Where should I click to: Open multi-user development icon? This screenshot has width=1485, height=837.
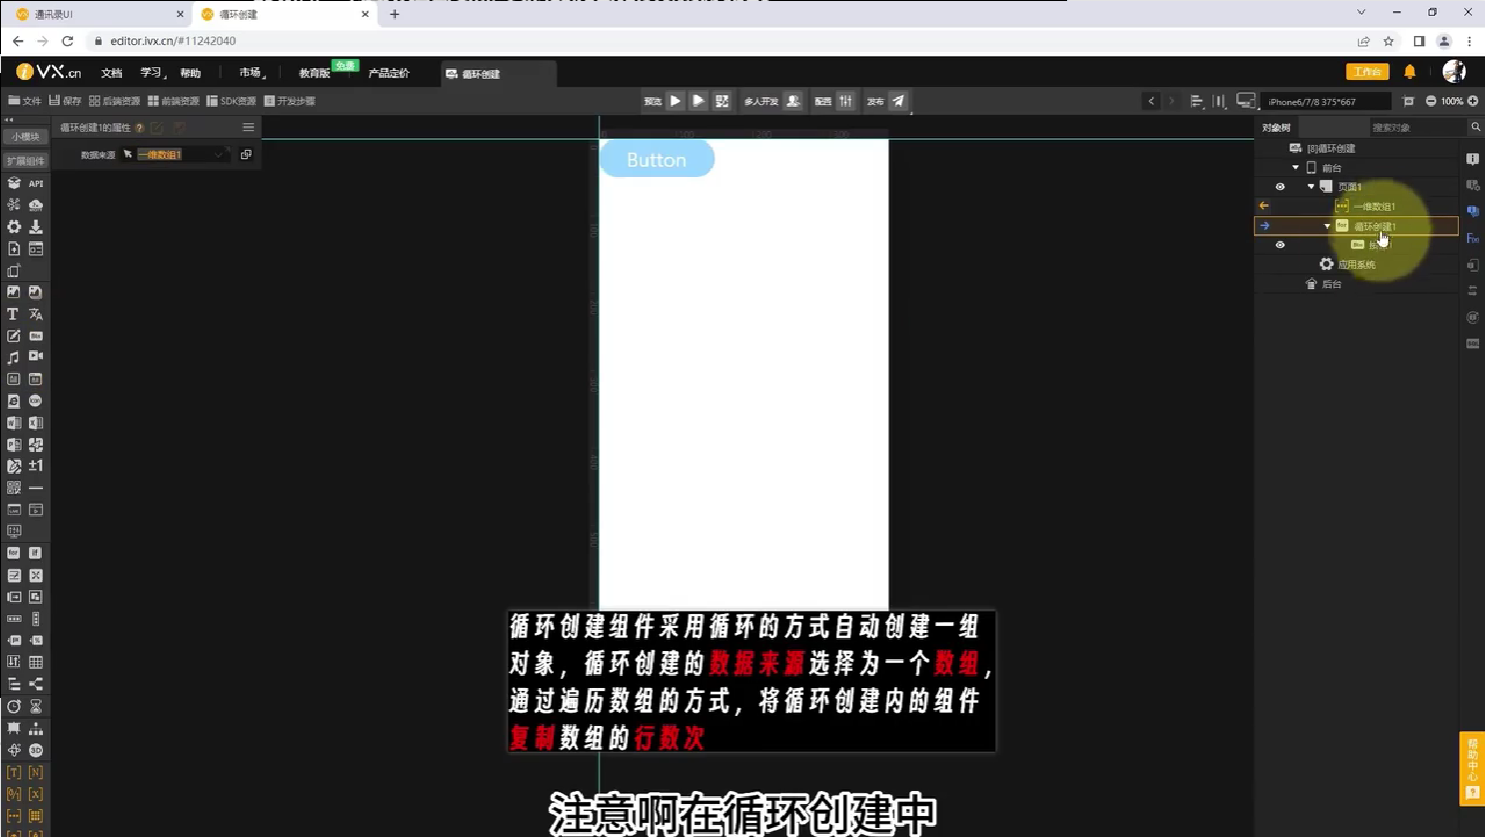793,101
